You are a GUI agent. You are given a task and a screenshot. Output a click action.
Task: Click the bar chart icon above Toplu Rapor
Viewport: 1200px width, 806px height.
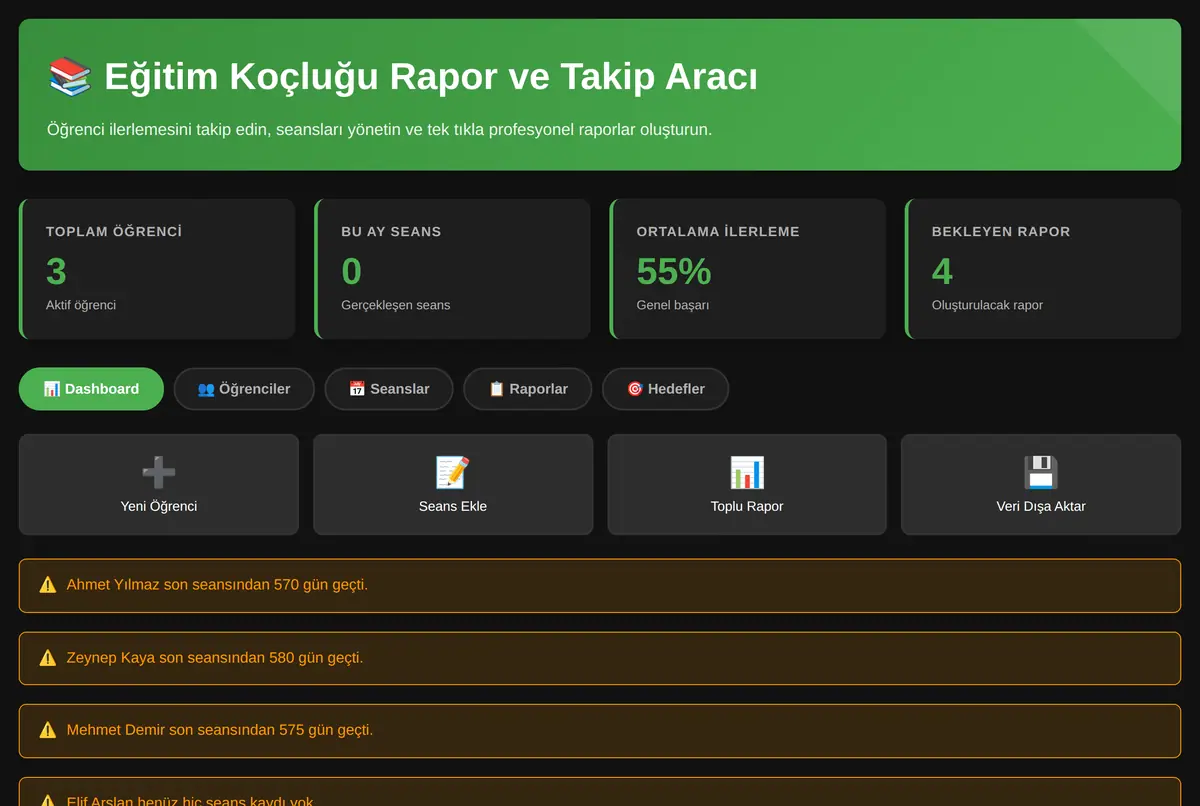tap(747, 472)
